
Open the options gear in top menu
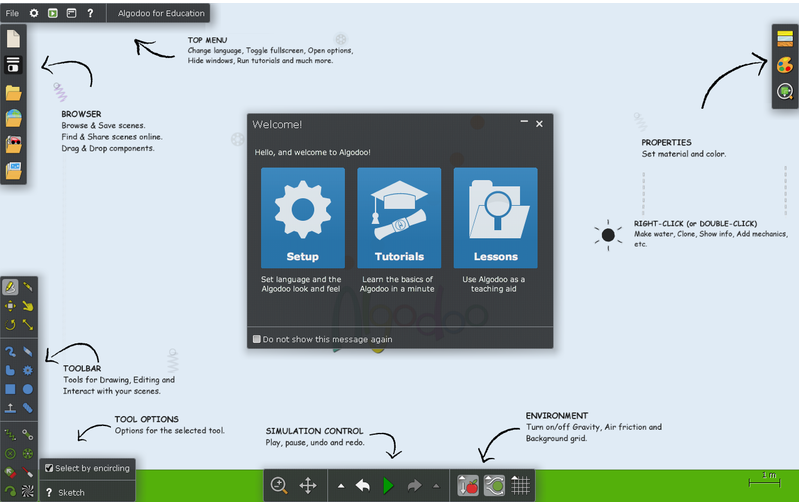34,13
